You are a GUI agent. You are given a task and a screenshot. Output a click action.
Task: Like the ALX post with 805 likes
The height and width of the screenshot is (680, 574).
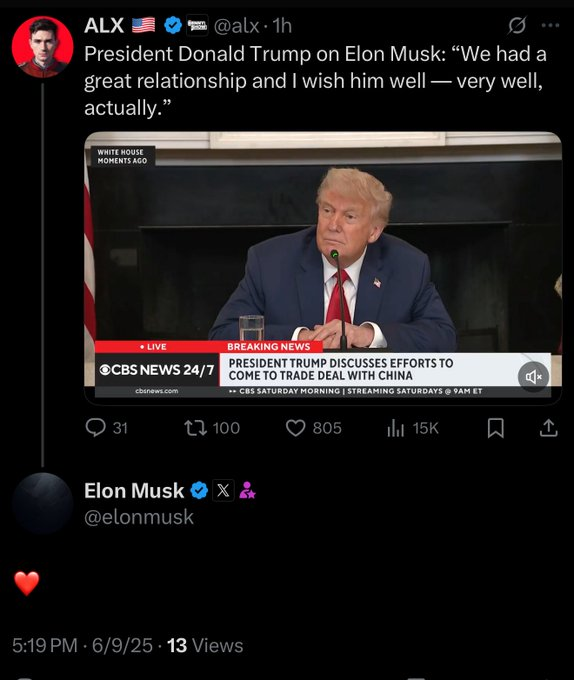pyautogui.click(x=313, y=428)
